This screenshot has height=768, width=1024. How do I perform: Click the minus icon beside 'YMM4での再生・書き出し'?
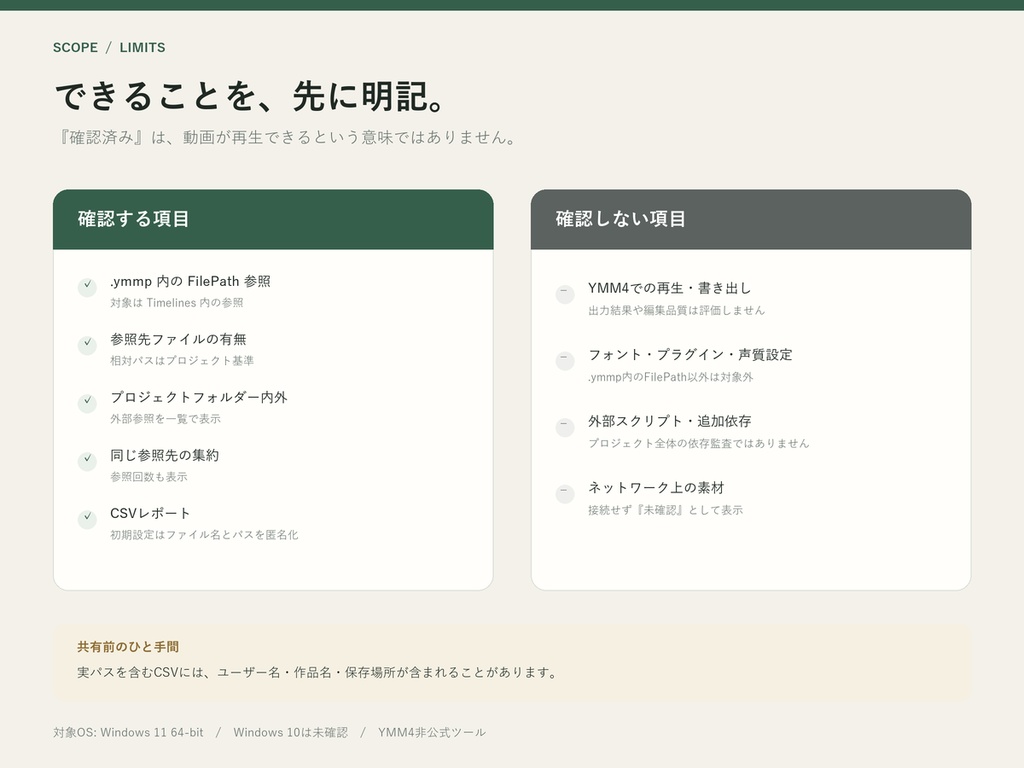[565, 294]
